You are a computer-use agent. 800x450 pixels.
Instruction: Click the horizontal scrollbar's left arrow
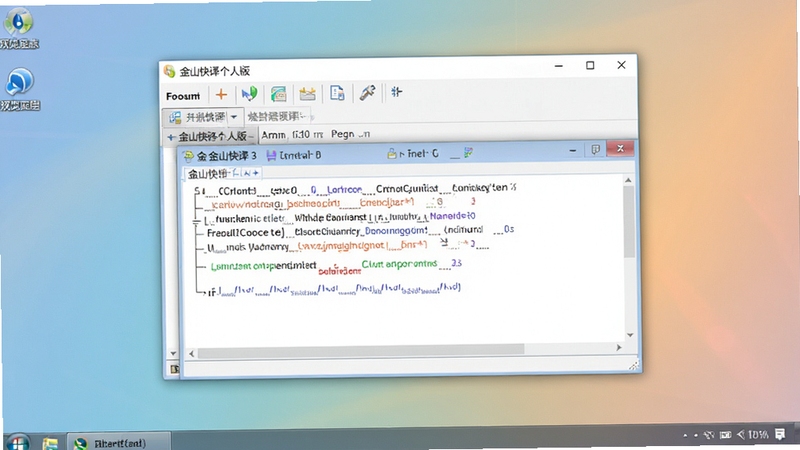click(191, 353)
